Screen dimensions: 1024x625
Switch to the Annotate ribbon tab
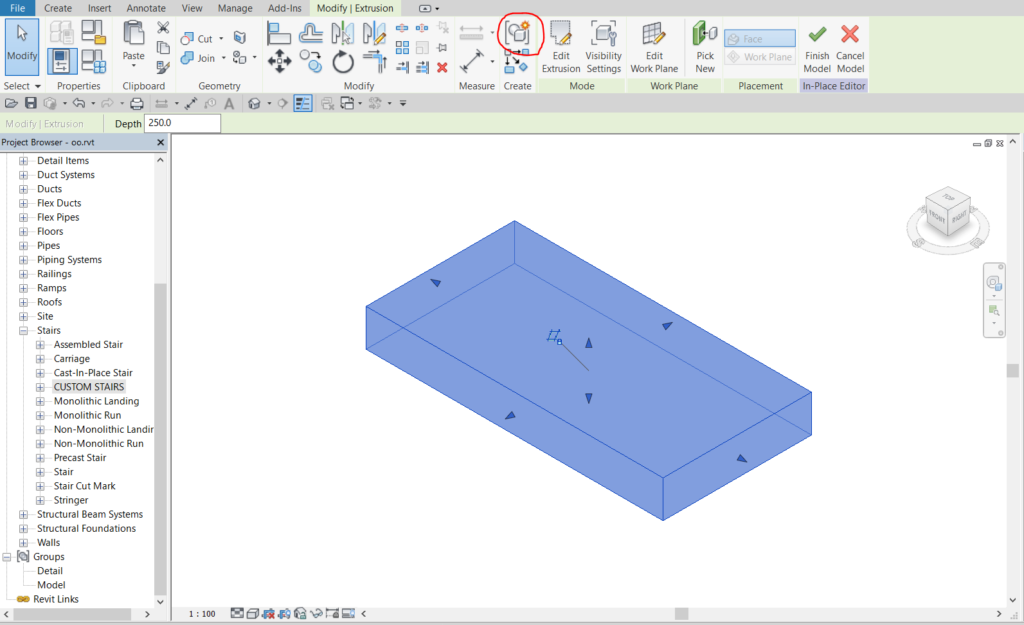tap(145, 8)
